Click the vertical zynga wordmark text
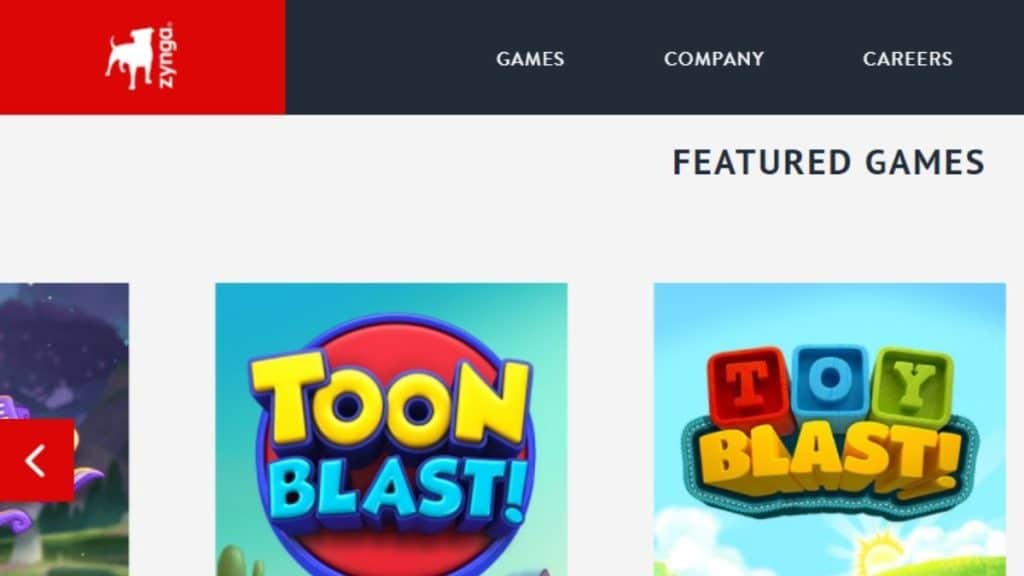Screen dimensions: 1024x576 click(167, 56)
